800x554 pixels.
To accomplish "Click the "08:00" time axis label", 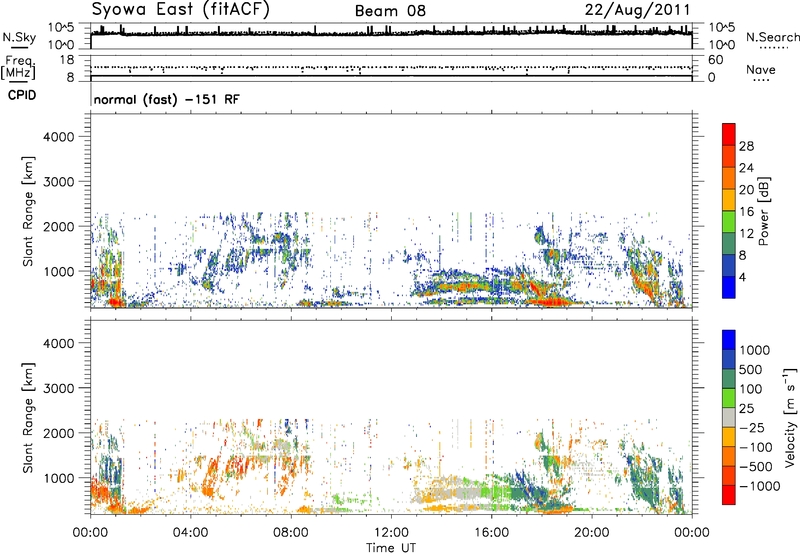I will coord(291,533).
